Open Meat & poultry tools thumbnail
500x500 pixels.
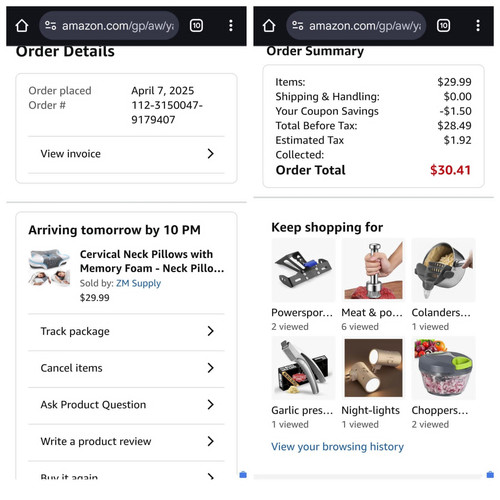(x=373, y=270)
